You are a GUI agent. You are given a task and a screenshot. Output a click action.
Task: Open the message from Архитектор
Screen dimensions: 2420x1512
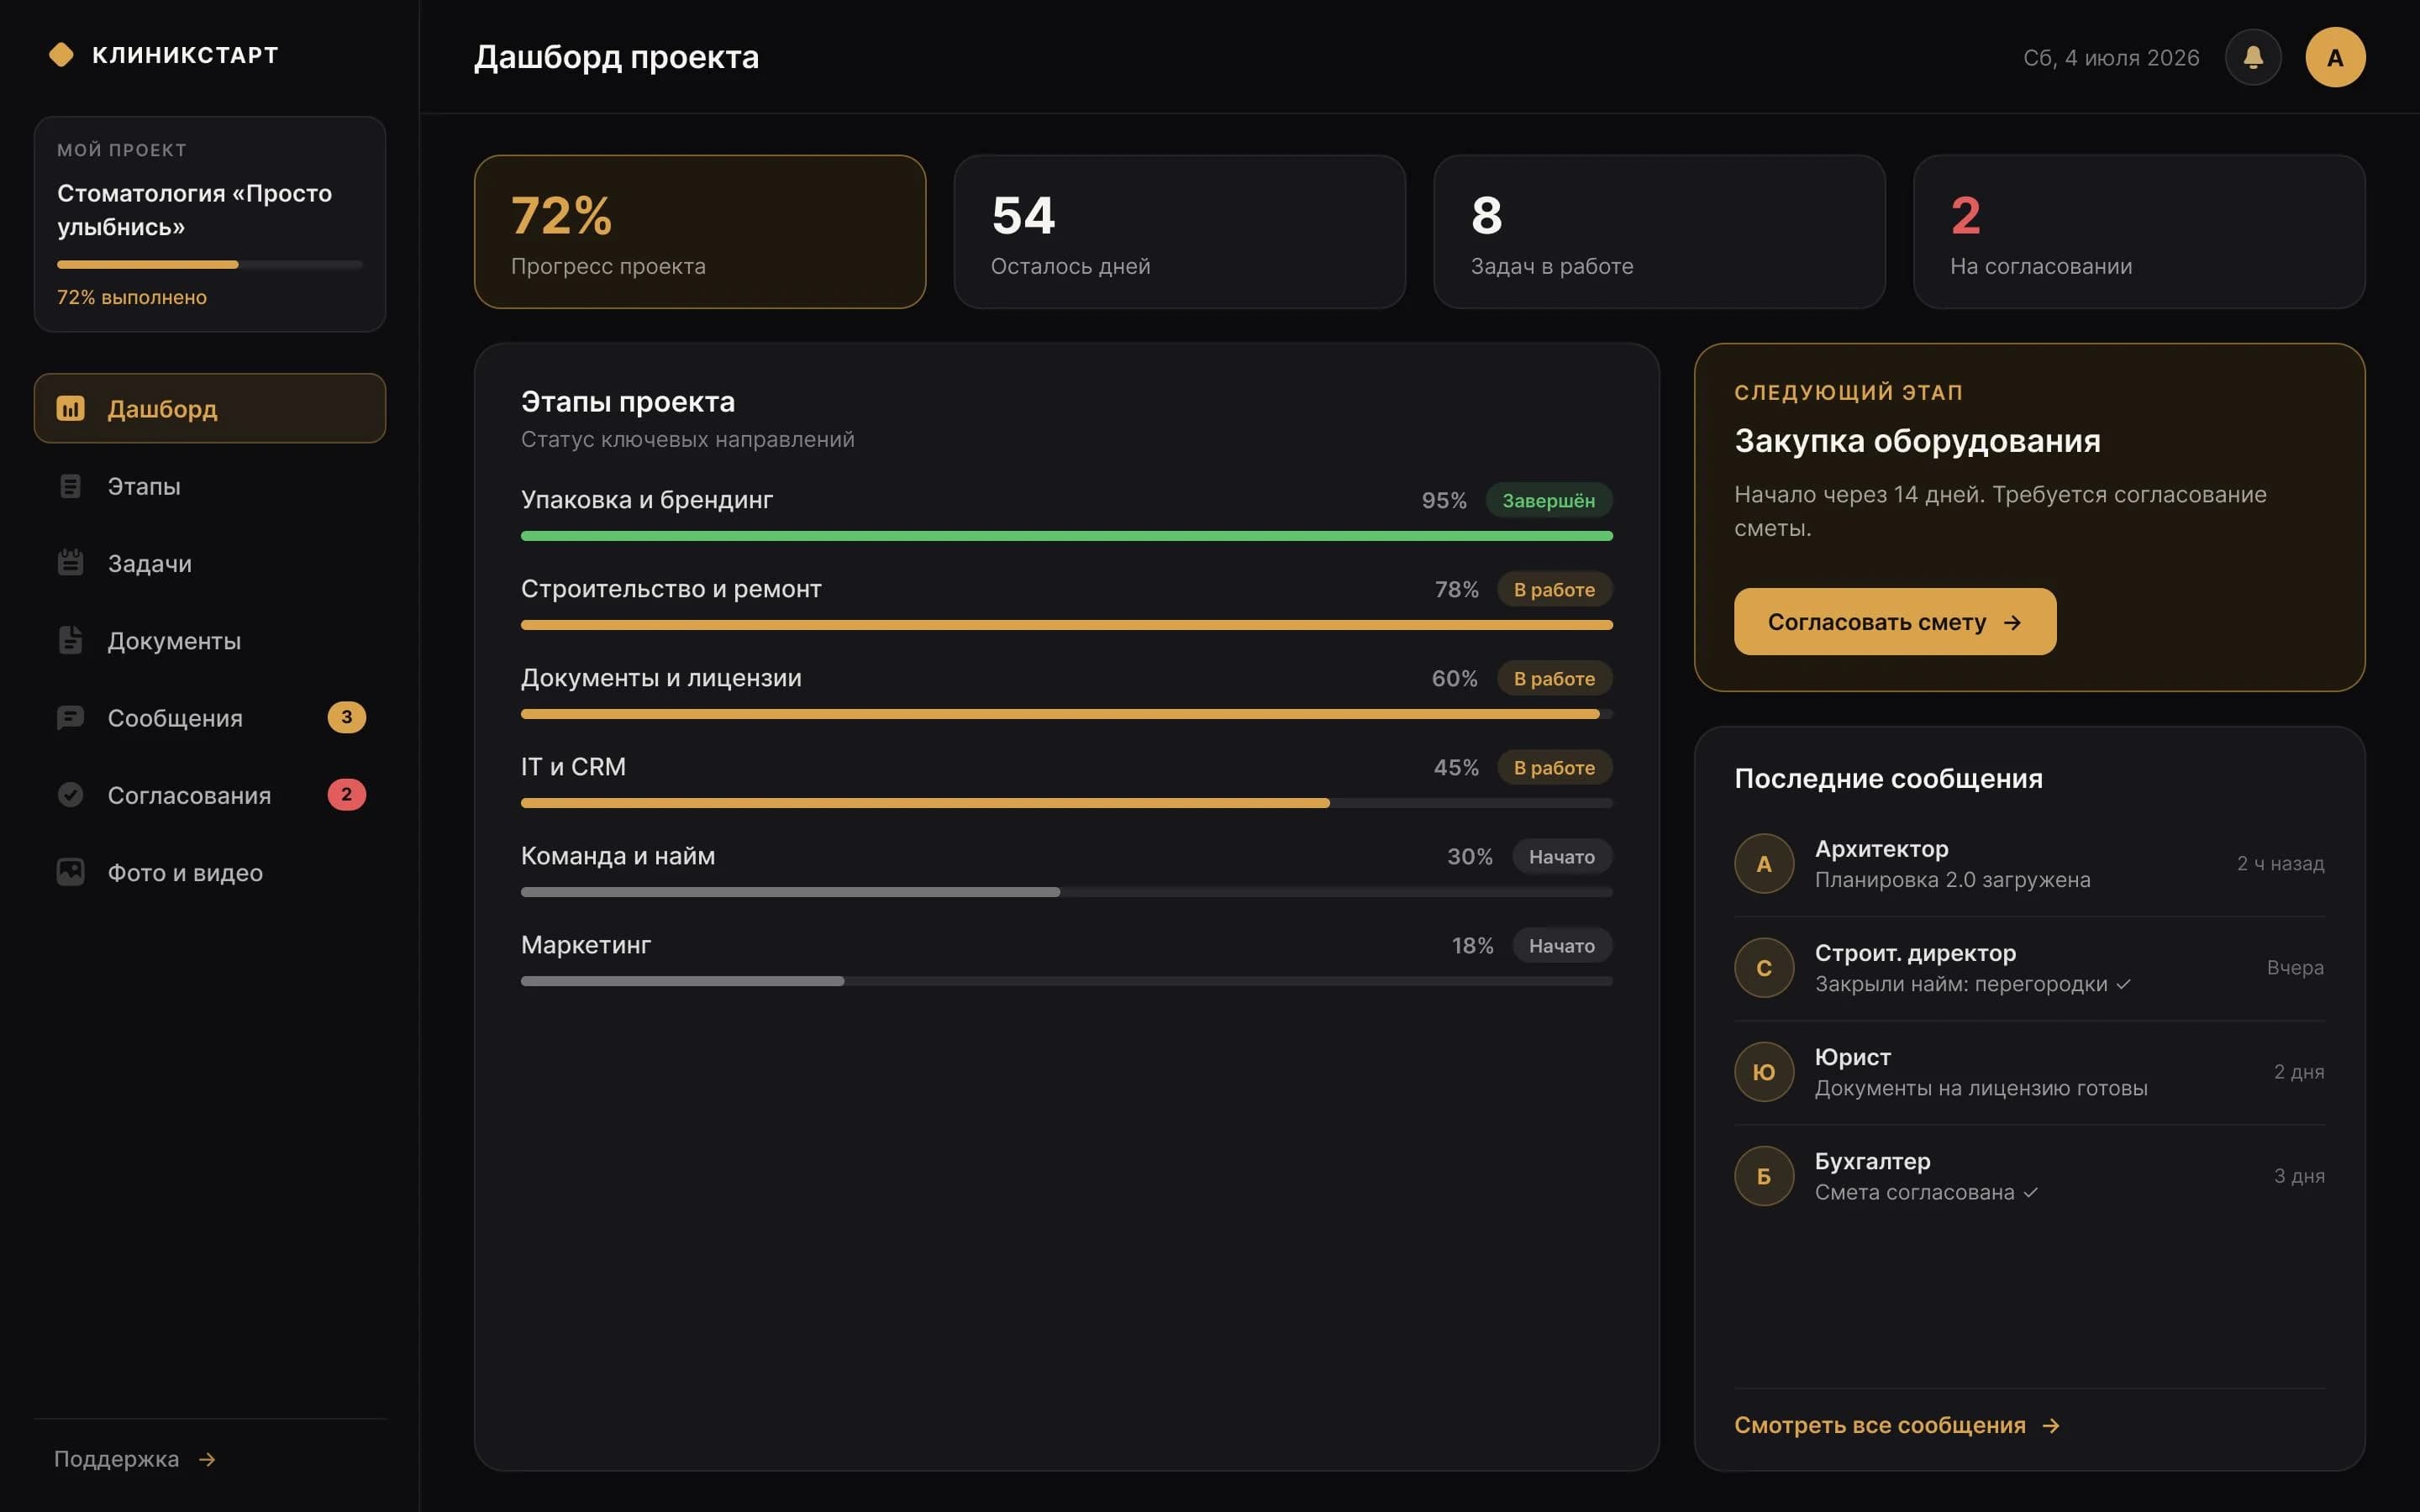(2029, 864)
